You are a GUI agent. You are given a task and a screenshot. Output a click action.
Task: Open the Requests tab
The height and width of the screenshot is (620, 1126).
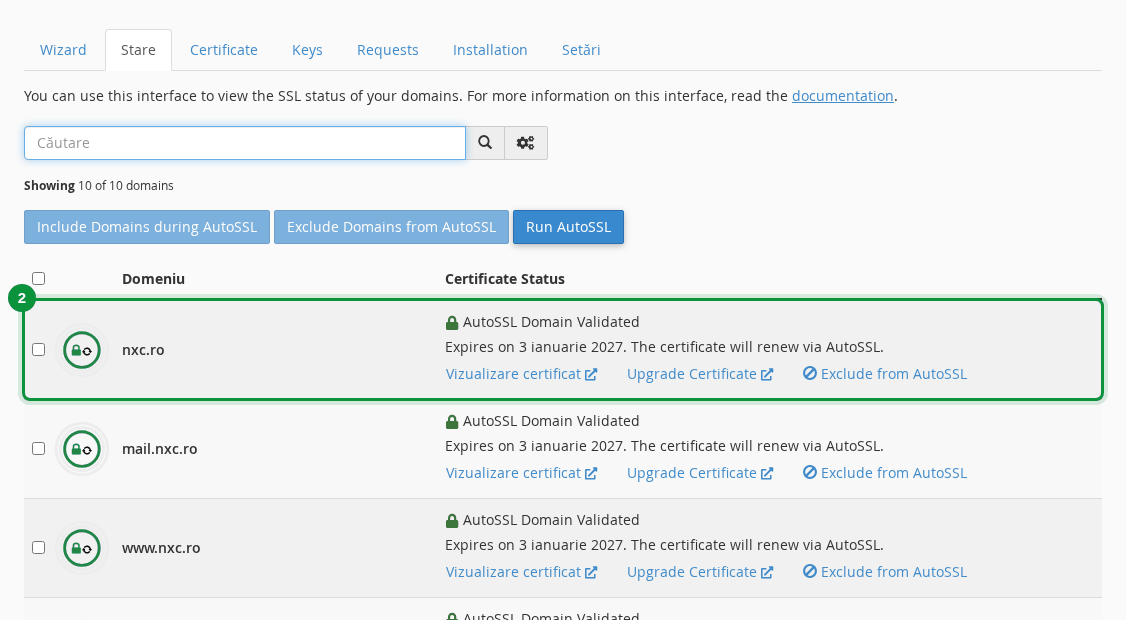click(388, 50)
